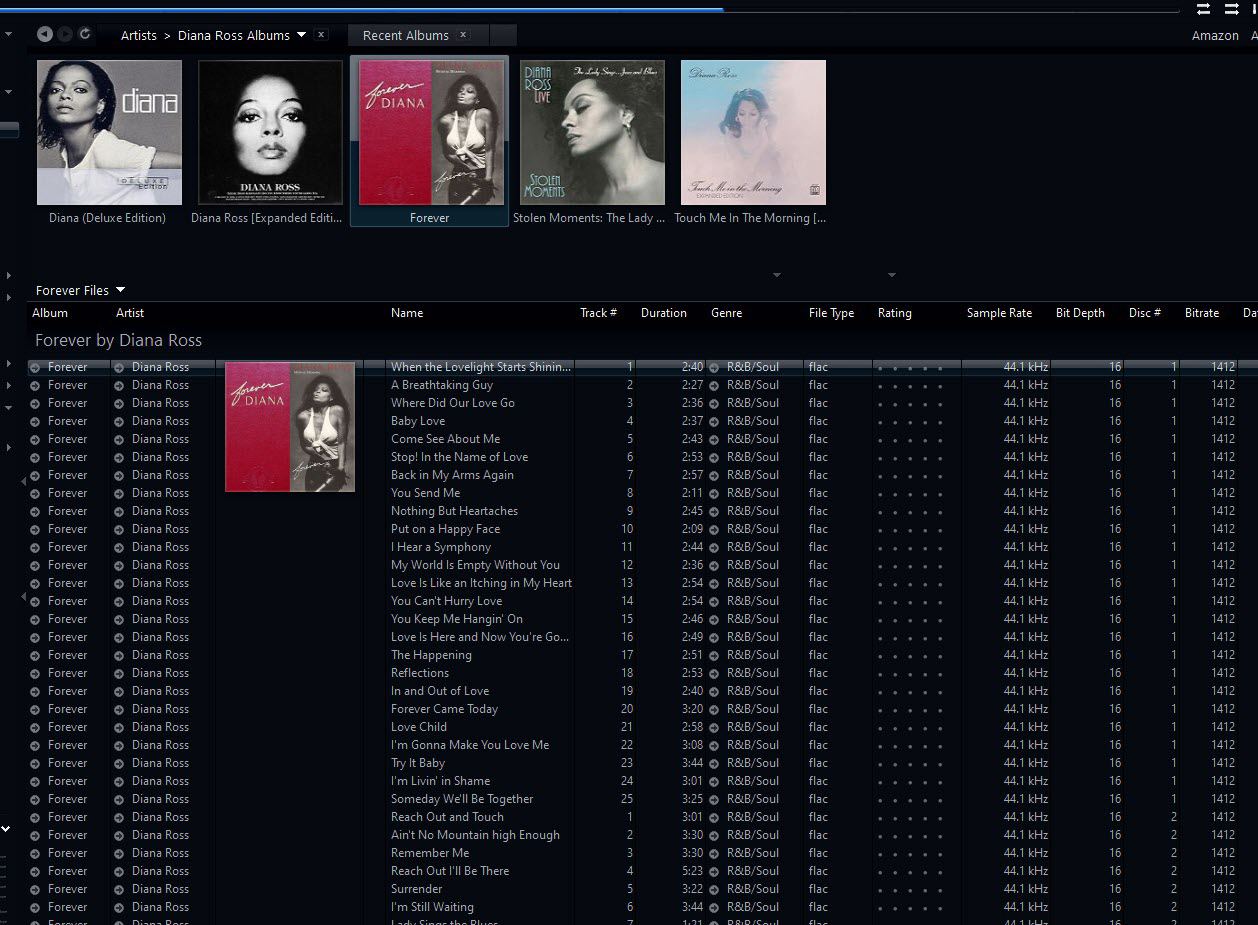
Task: Refresh the current view with reload icon
Action: (x=85, y=34)
